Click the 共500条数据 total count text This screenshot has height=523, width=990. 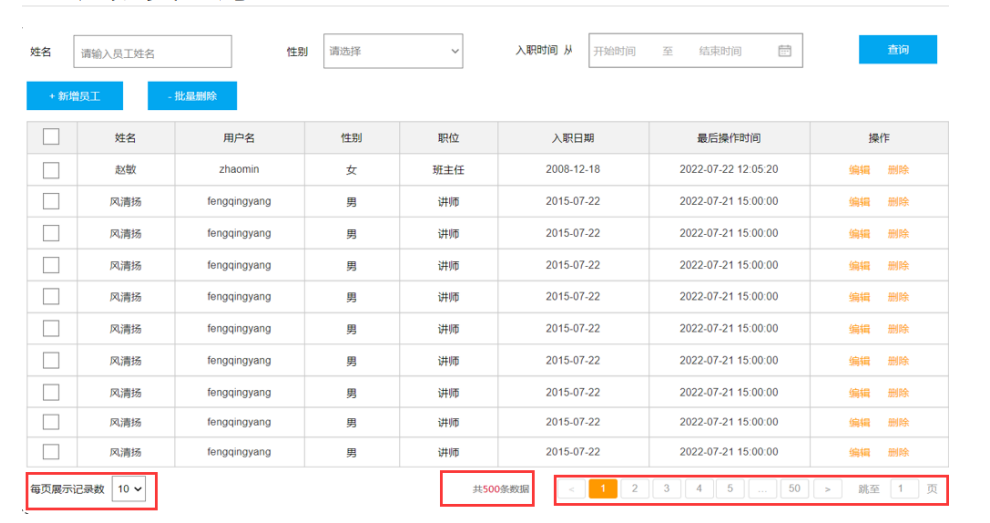[501, 489]
